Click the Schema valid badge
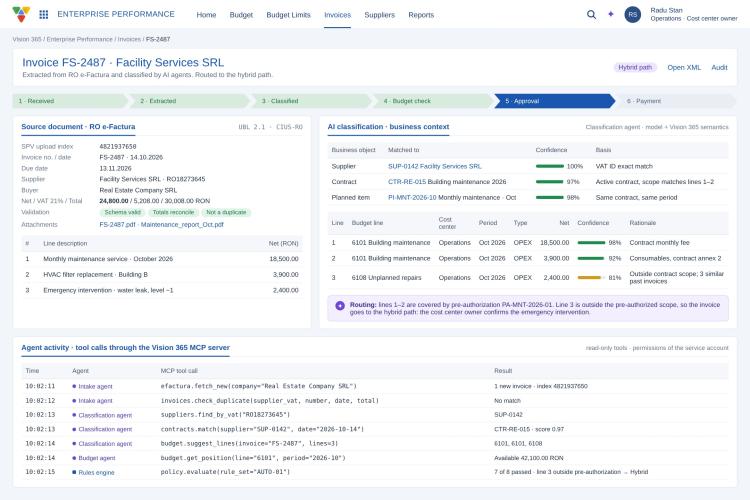Image resolution: width=750 pixels, height=500 pixels. point(122,212)
